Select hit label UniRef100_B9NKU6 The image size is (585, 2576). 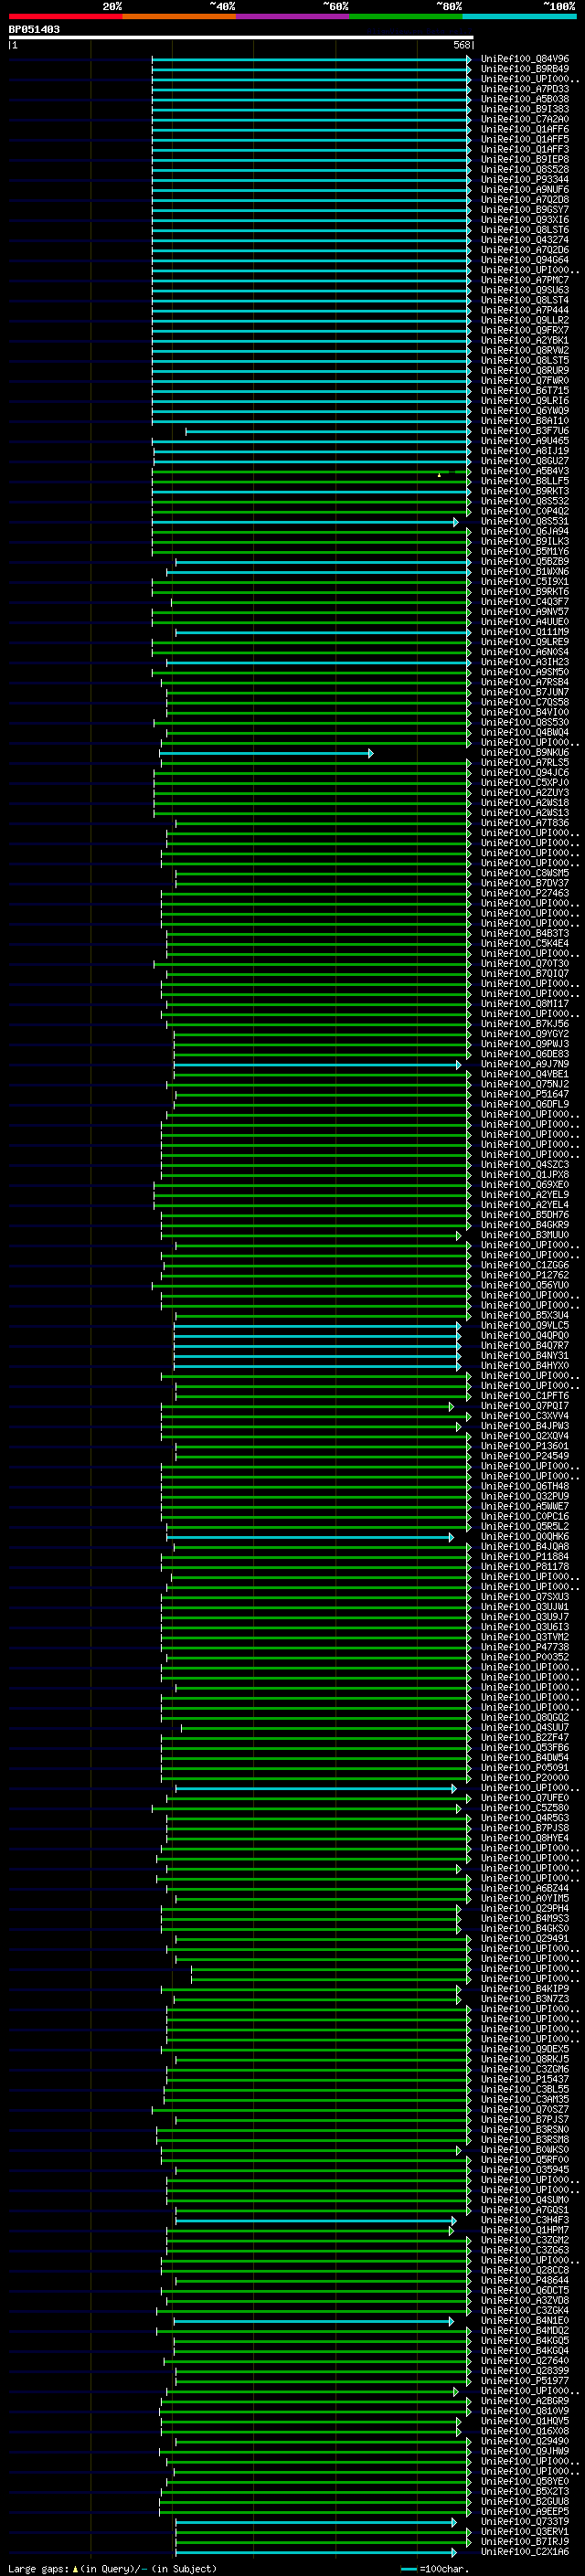click(525, 752)
